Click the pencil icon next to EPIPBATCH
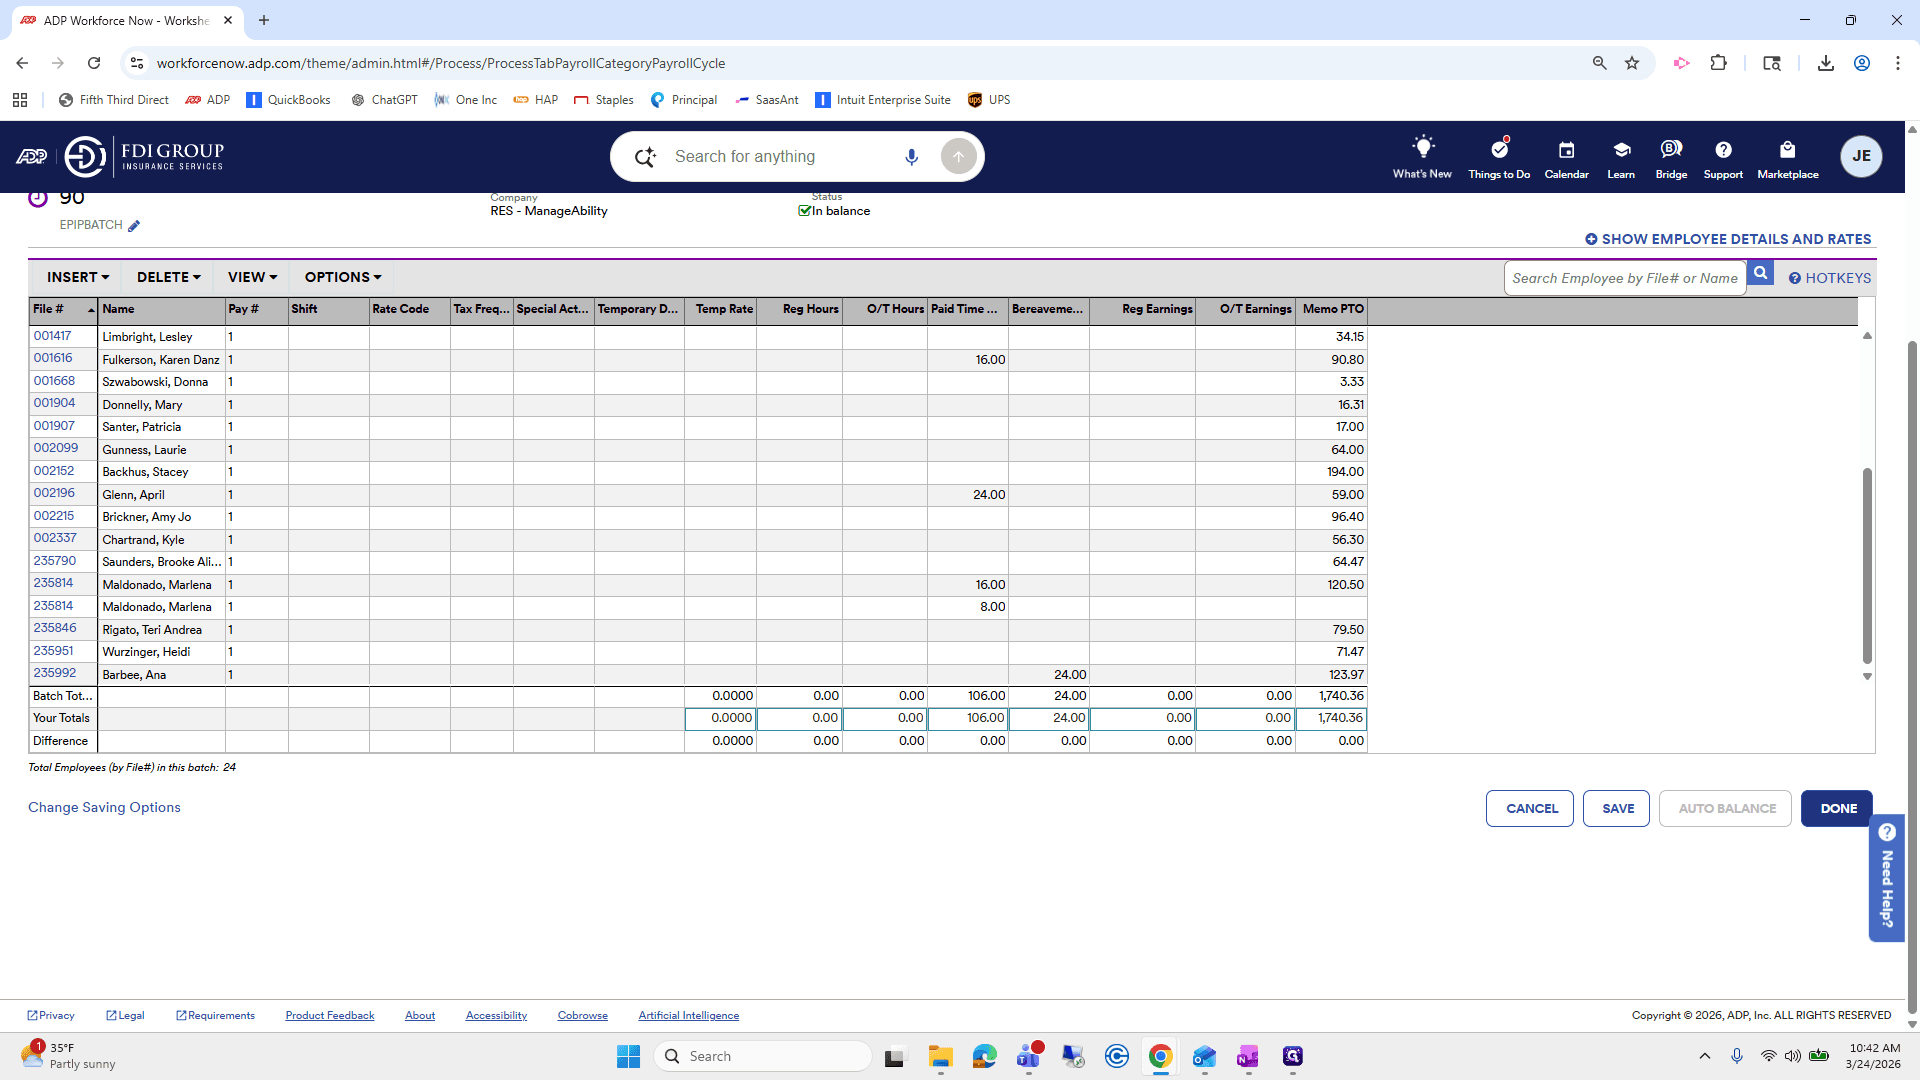 point(134,226)
